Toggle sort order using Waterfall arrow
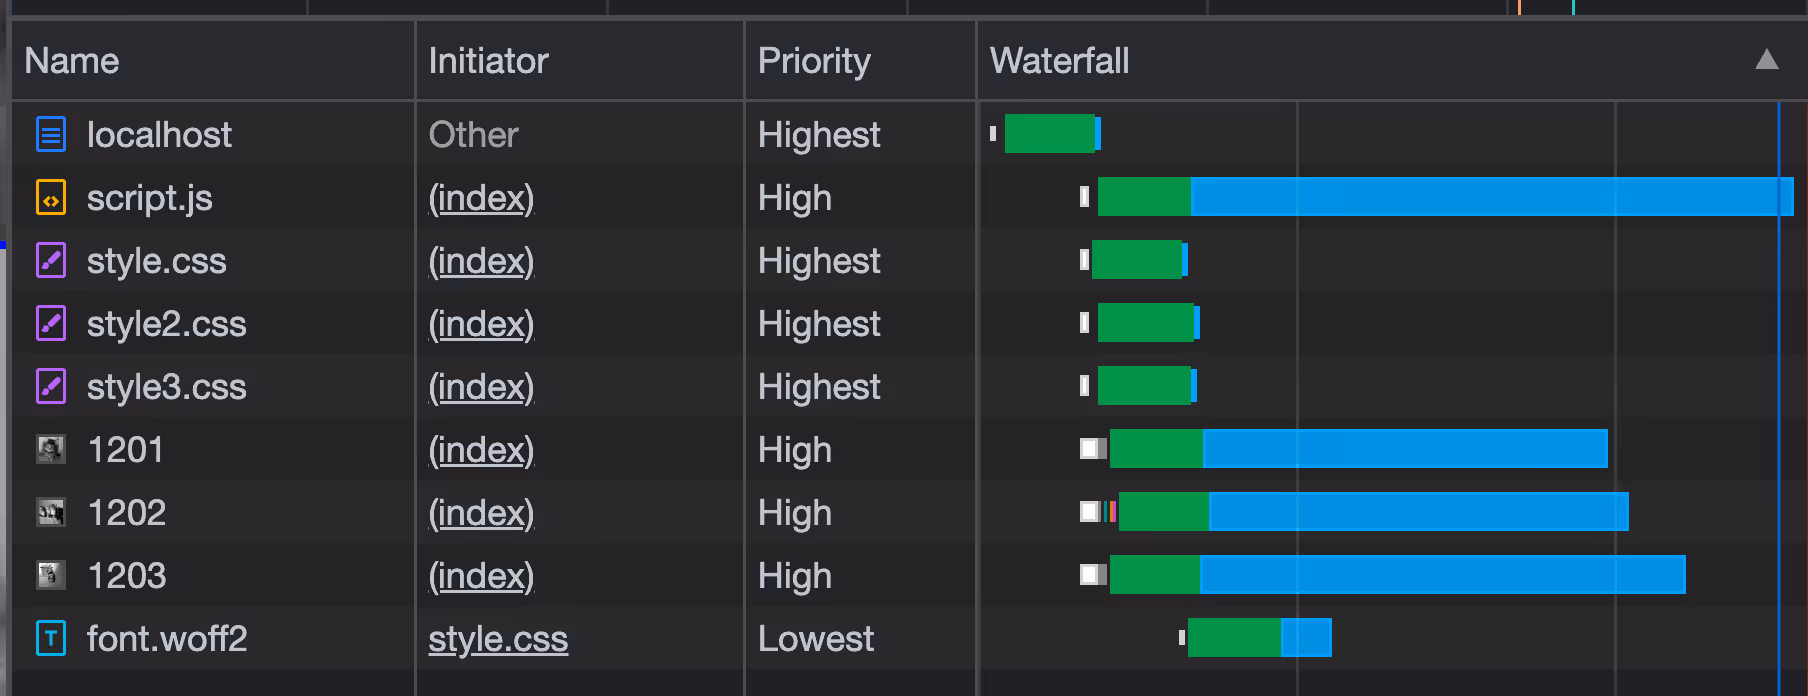1808x696 pixels. (x=1767, y=60)
